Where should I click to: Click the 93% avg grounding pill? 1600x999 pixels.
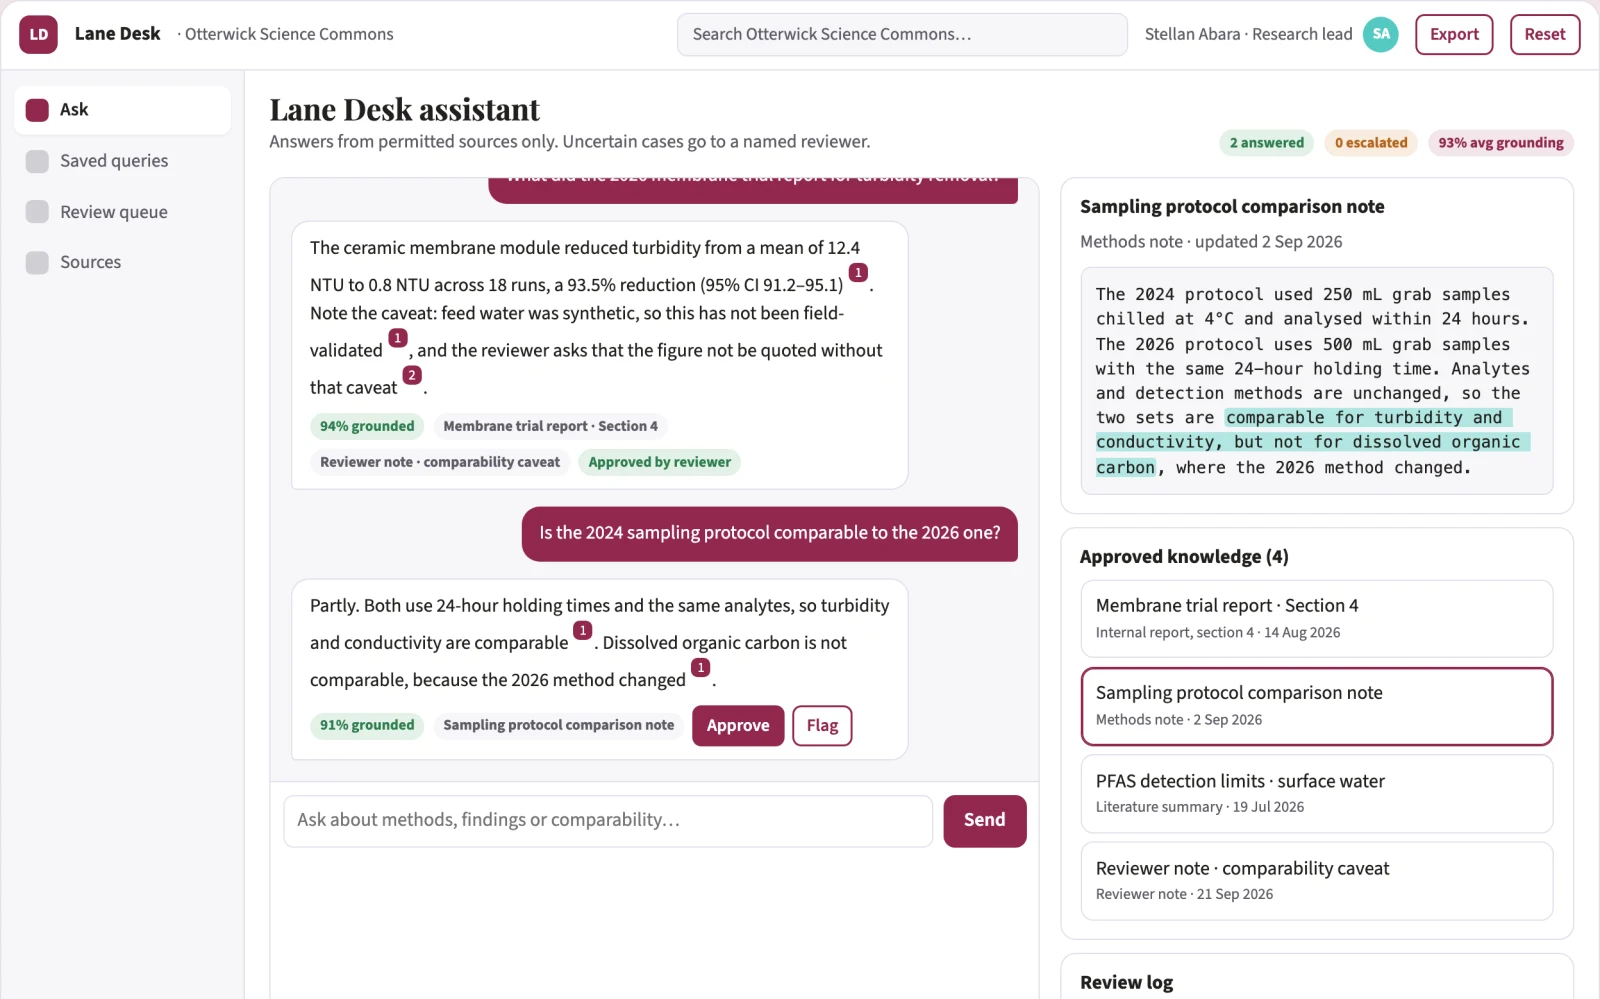(x=1501, y=143)
